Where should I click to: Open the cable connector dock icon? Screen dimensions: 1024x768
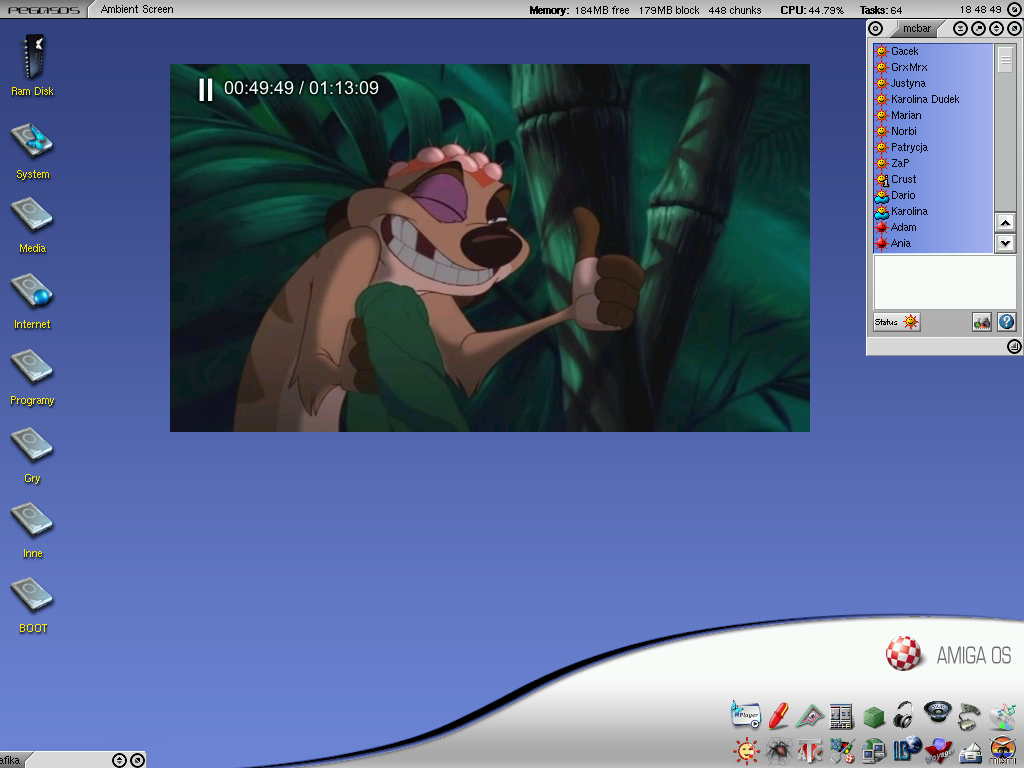(x=969, y=716)
